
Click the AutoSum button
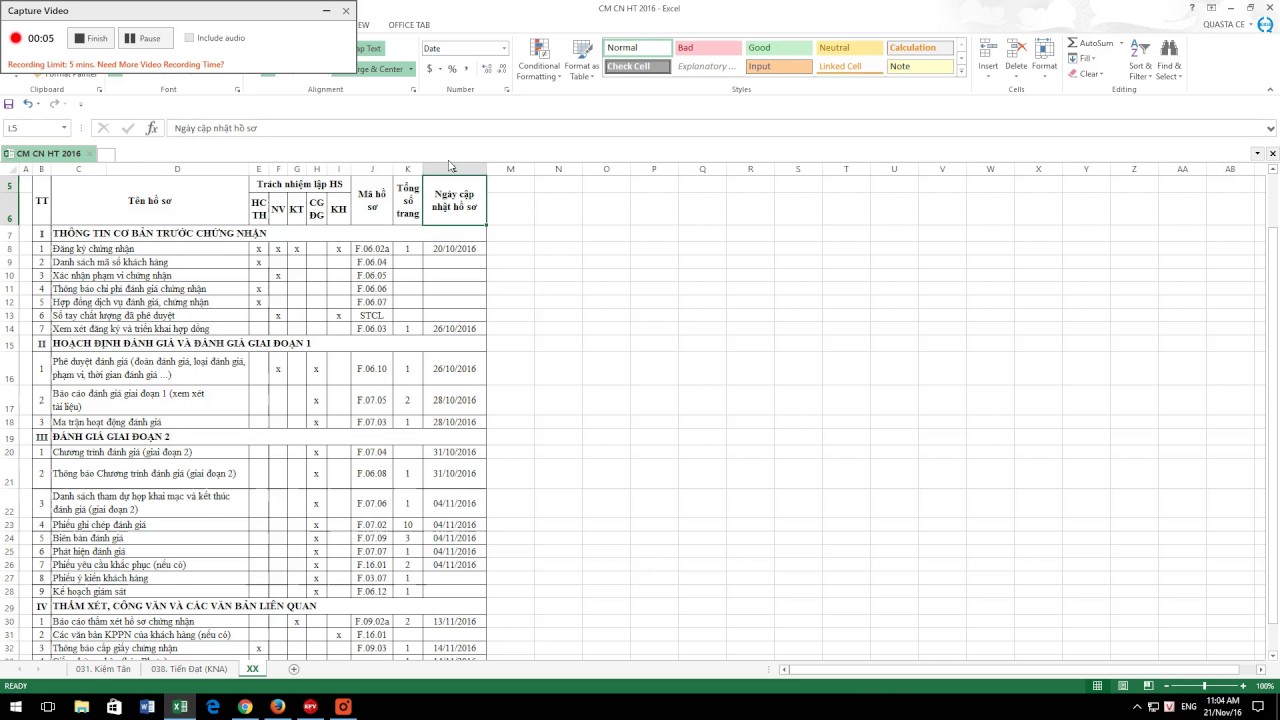1090,43
